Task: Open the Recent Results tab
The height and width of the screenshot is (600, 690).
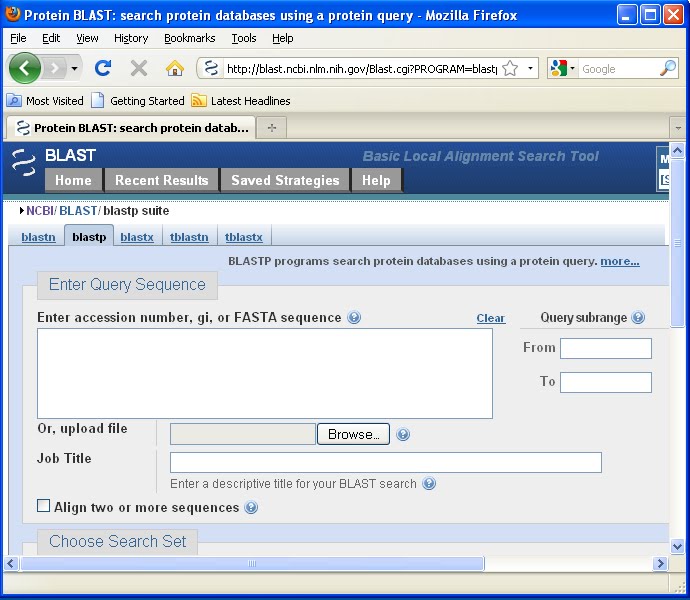Action: coord(161,180)
